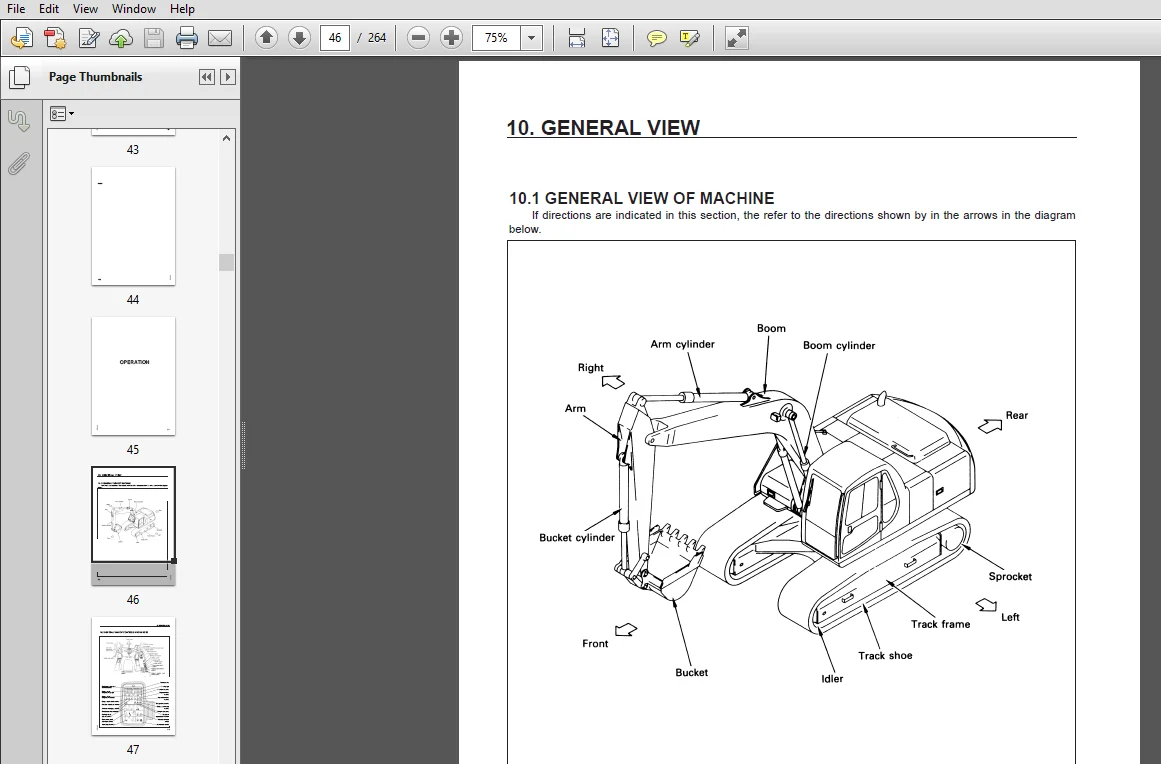Open the thumbnail options dropdown menu

click(x=61, y=114)
